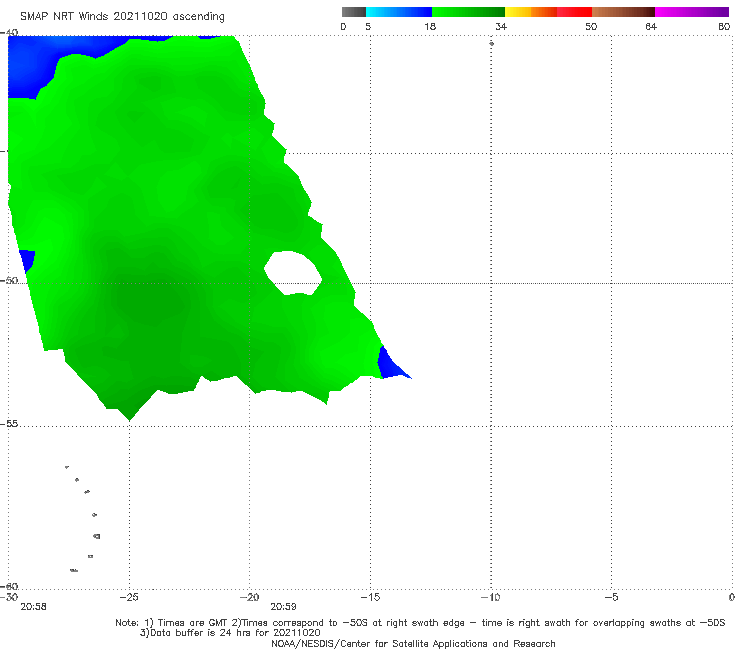The width and height of the screenshot is (740, 650).
Task: Click the '64' label under the color bar
Action: (651, 27)
